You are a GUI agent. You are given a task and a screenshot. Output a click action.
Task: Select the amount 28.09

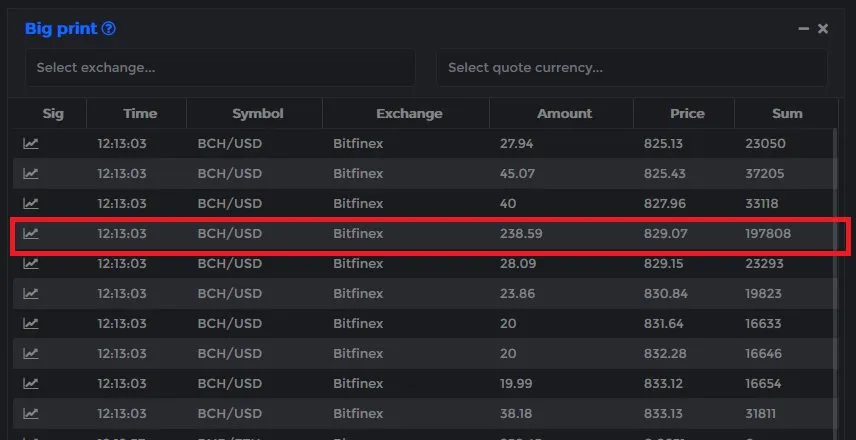click(x=518, y=264)
